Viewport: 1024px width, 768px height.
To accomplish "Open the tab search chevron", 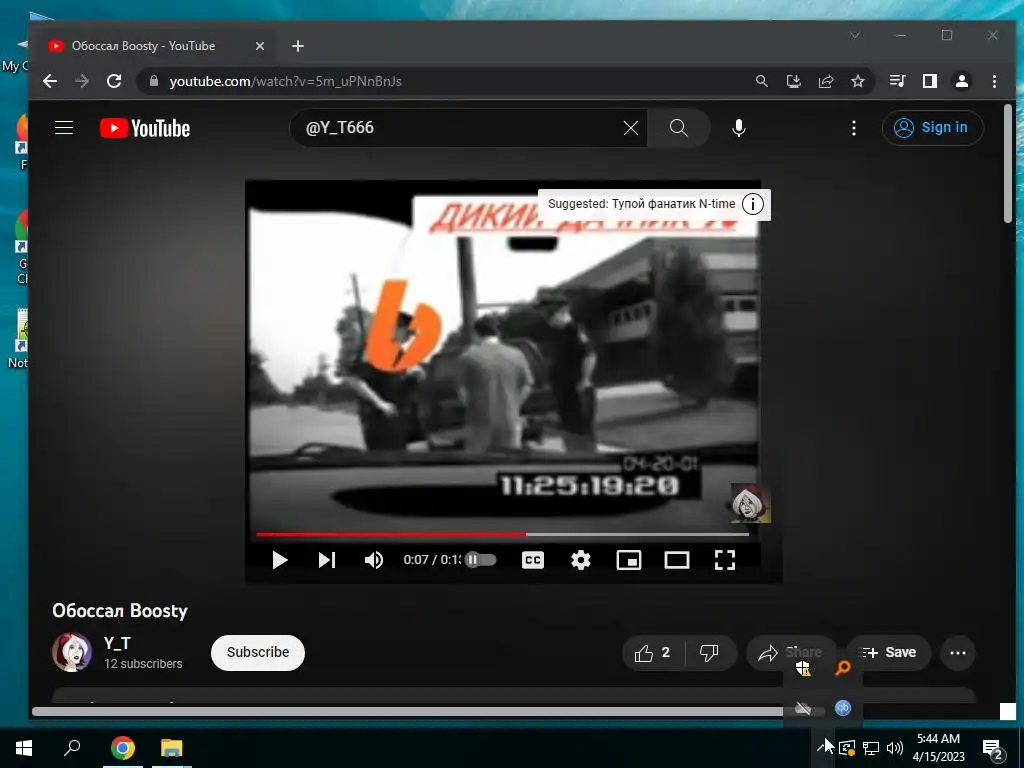I will coord(855,35).
